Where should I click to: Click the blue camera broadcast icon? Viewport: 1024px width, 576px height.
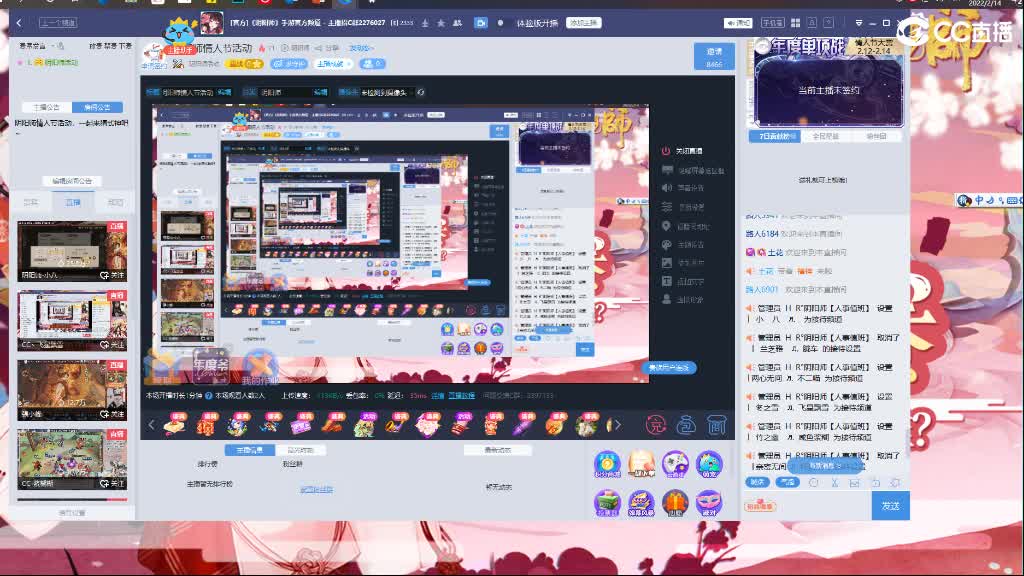tap(481, 23)
